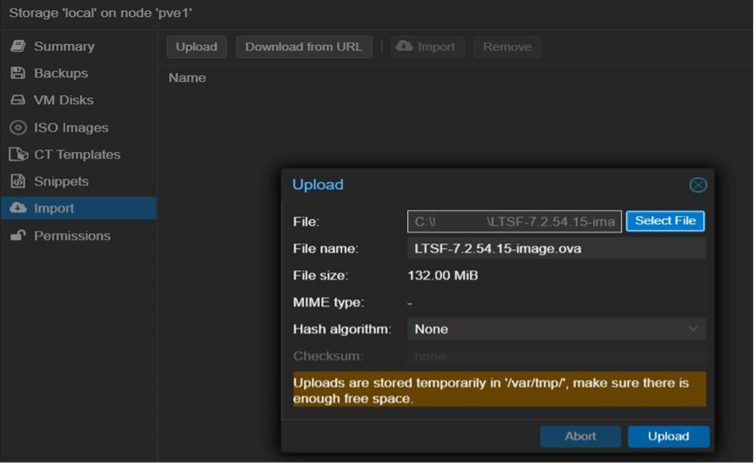Viewport: 756px width, 464px height.
Task: Click the blue Upload button in dialog
Action: [x=668, y=436]
